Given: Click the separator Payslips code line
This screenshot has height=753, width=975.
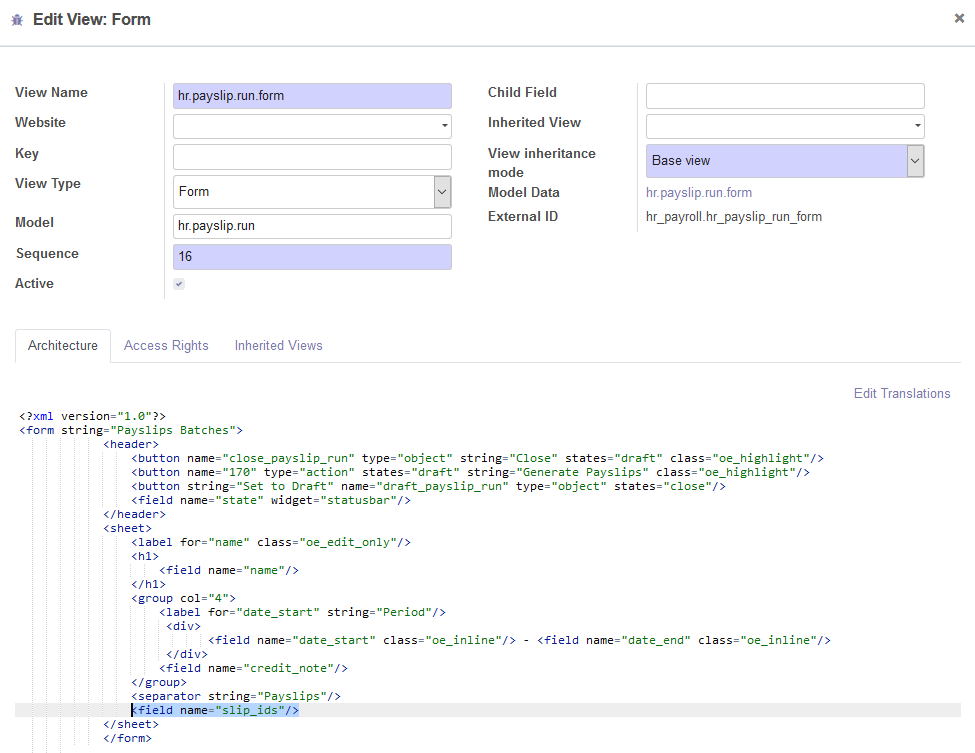Looking at the screenshot, I should pyautogui.click(x=236, y=696).
